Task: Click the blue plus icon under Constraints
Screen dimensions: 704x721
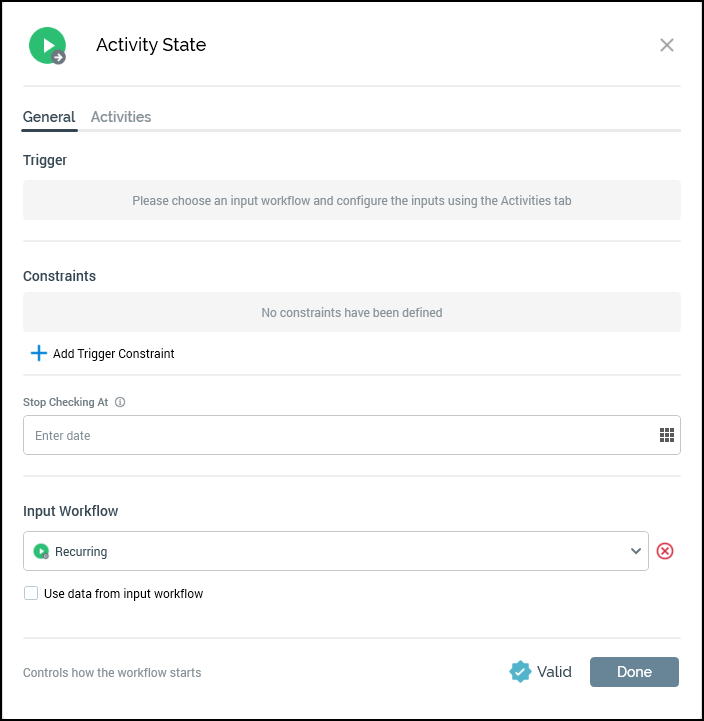Action: click(39, 353)
